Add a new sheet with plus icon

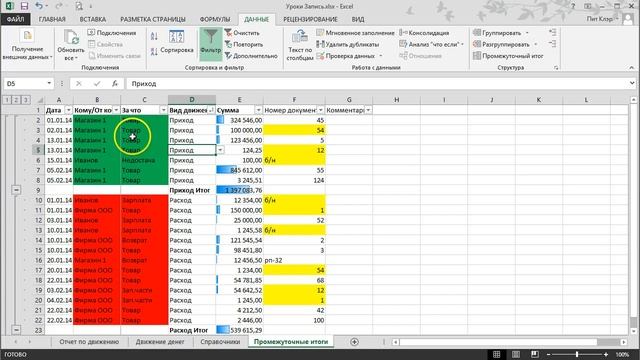pos(354,342)
